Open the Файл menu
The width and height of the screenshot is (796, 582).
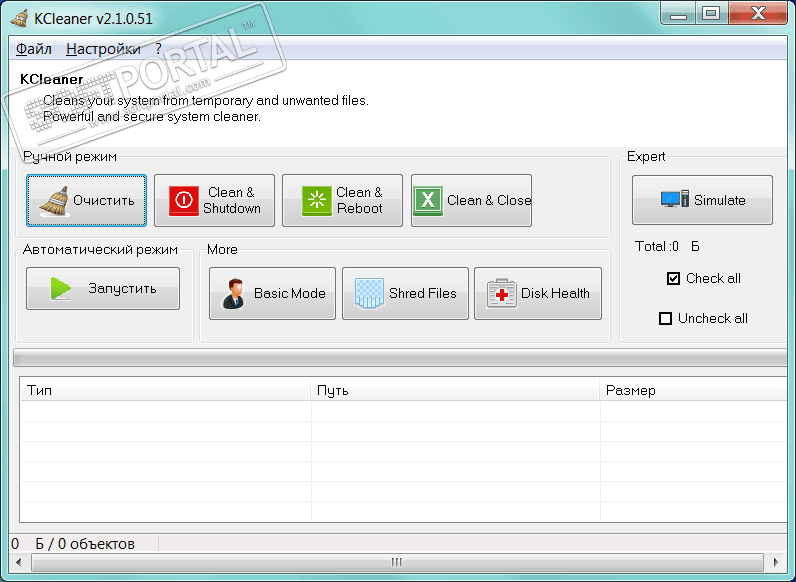point(34,49)
